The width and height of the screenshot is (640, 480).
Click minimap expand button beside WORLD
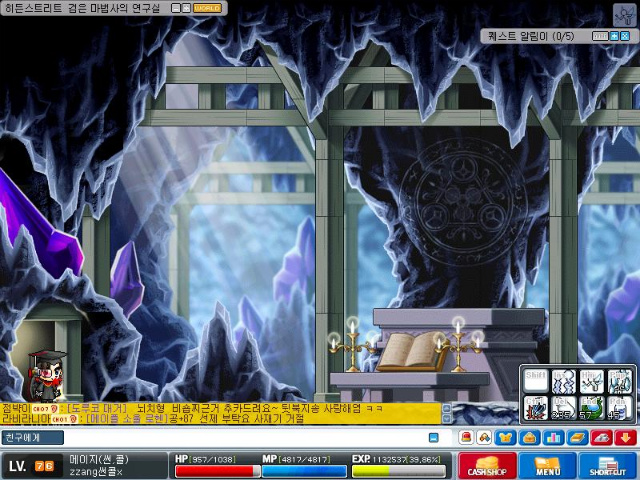[186, 8]
